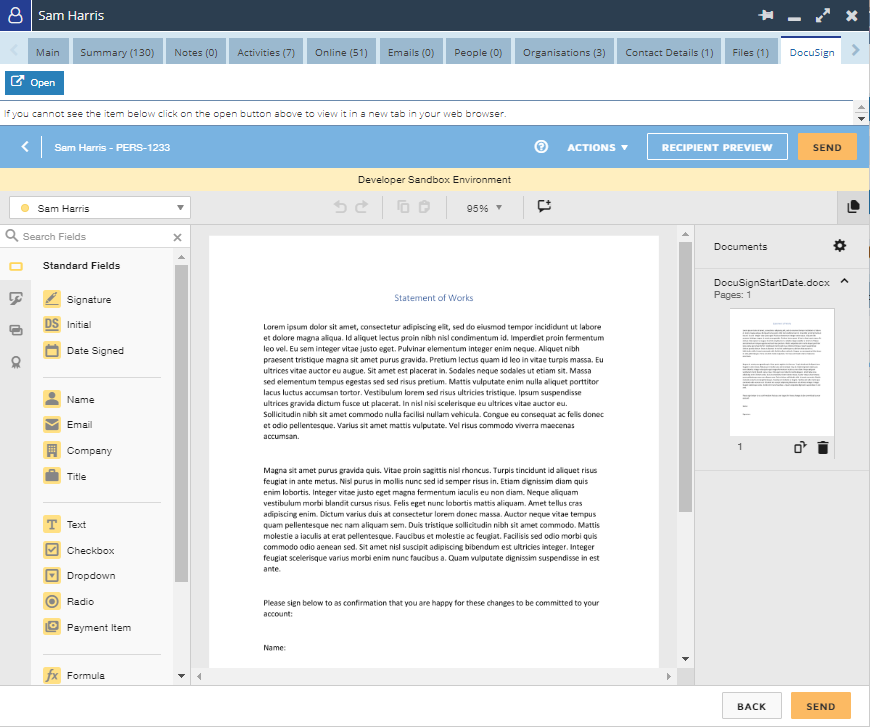Select the Formula field
The height and width of the screenshot is (727, 870).
pyautogui.click(x=74, y=675)
